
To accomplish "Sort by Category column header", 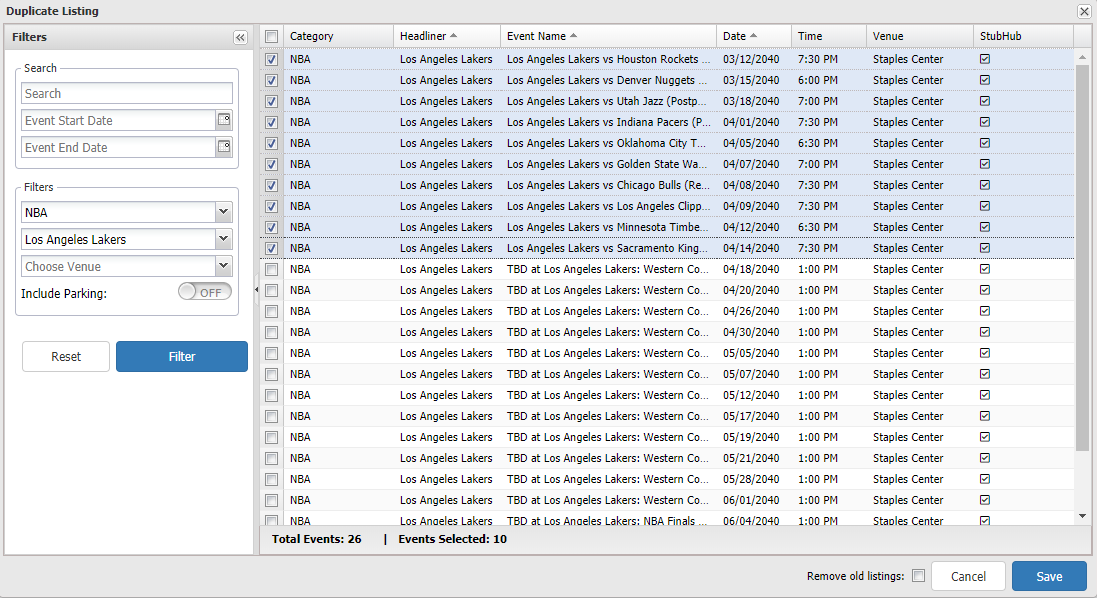I will point(339,36).
